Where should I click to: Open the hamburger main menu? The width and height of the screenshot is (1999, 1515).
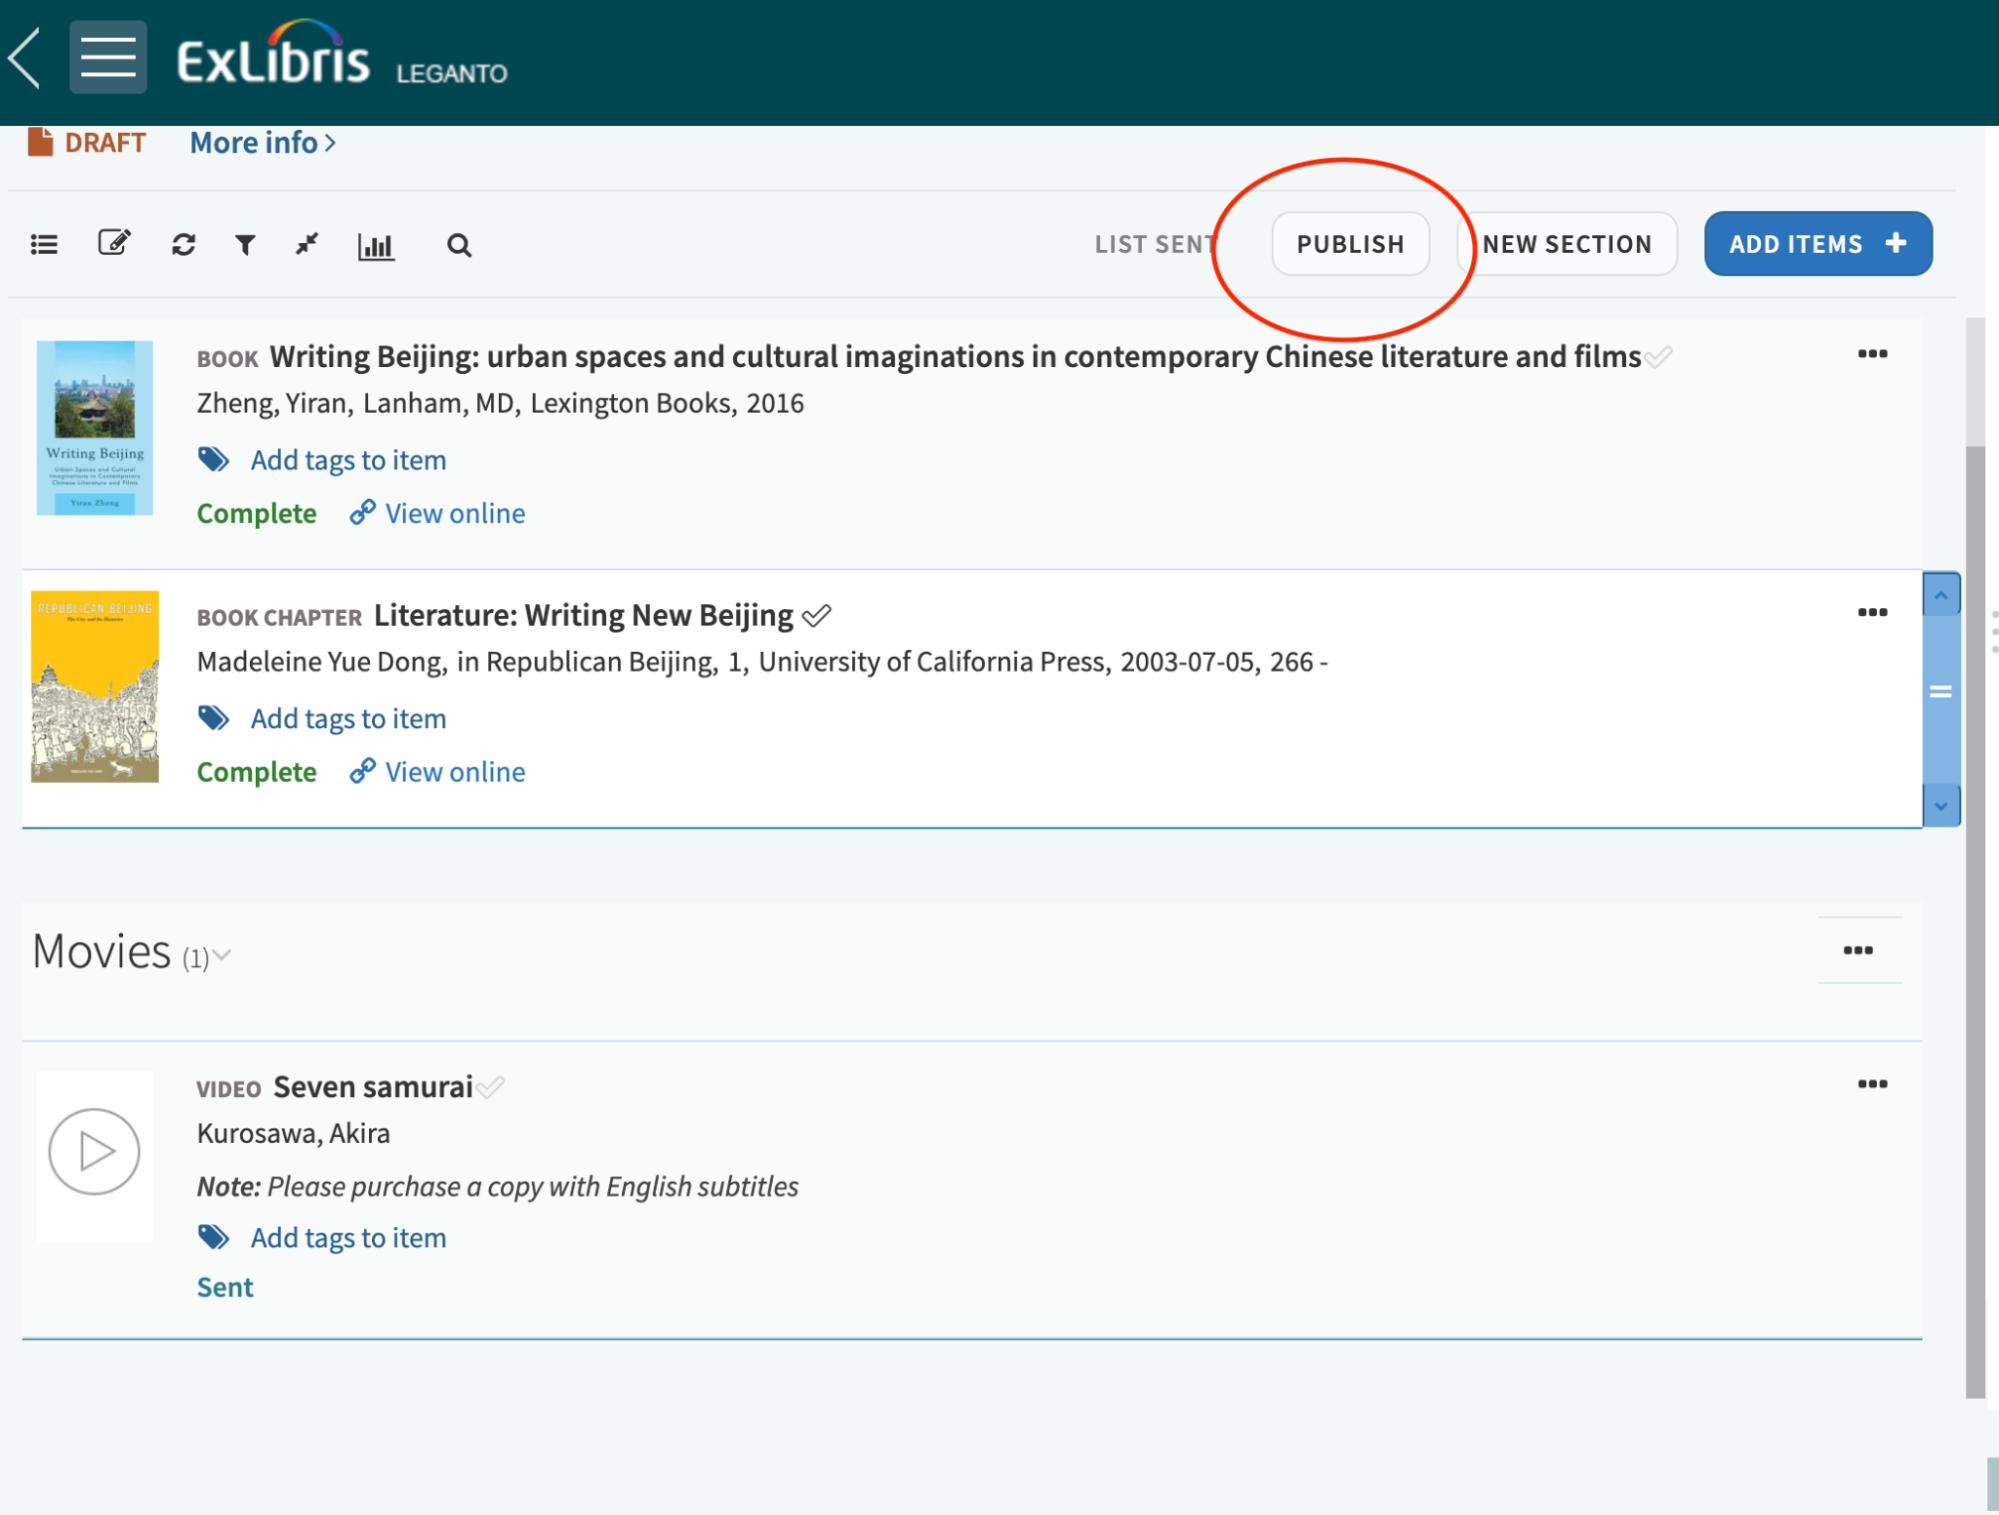click(x=108, y=58)
